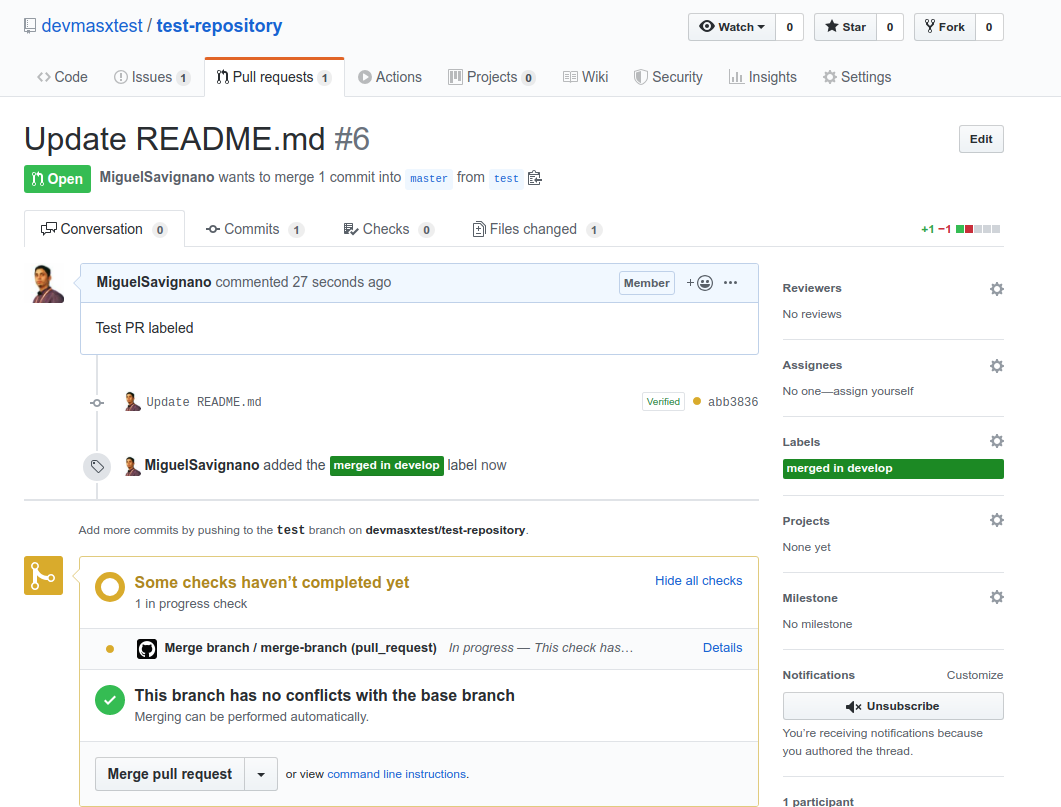Viewport: 1061px width, 807px height.
Task: Go to the Code tab
Action: (62, 77)
